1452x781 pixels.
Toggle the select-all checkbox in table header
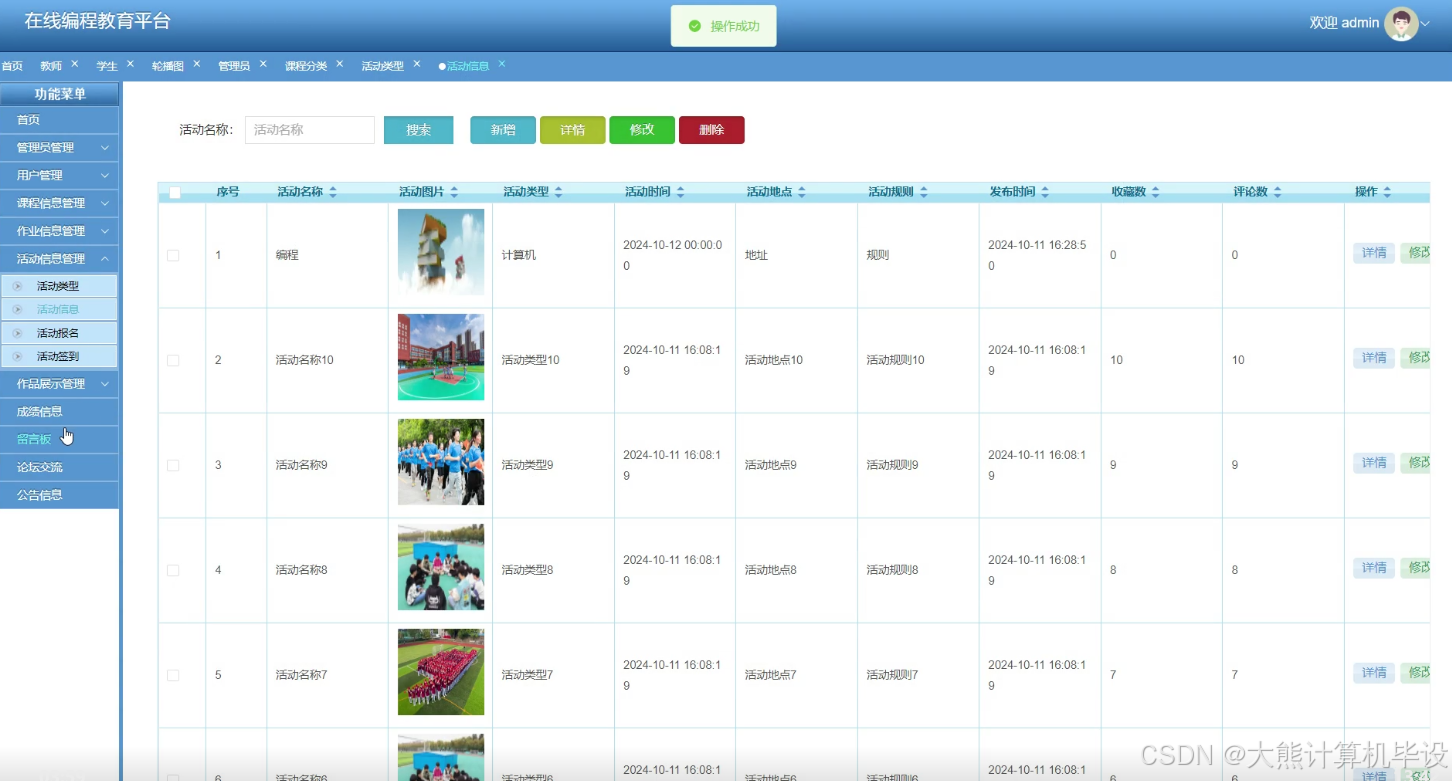point(175,192)
